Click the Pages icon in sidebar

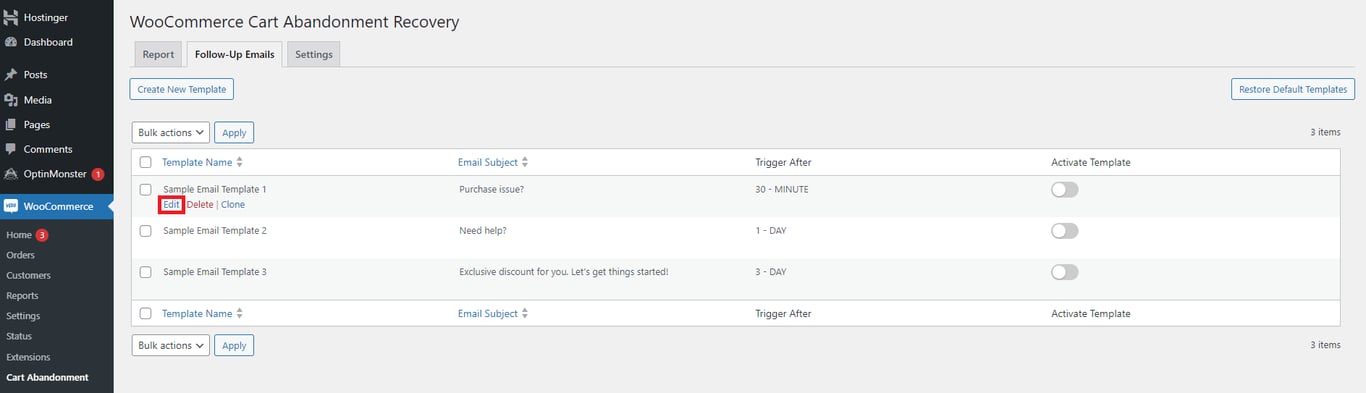(x=11, y=125)
